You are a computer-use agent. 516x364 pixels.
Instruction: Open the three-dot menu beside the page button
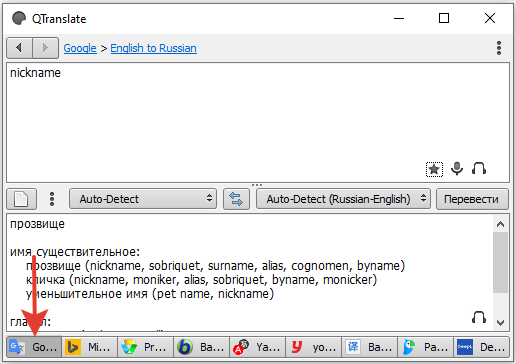point(52,199)
